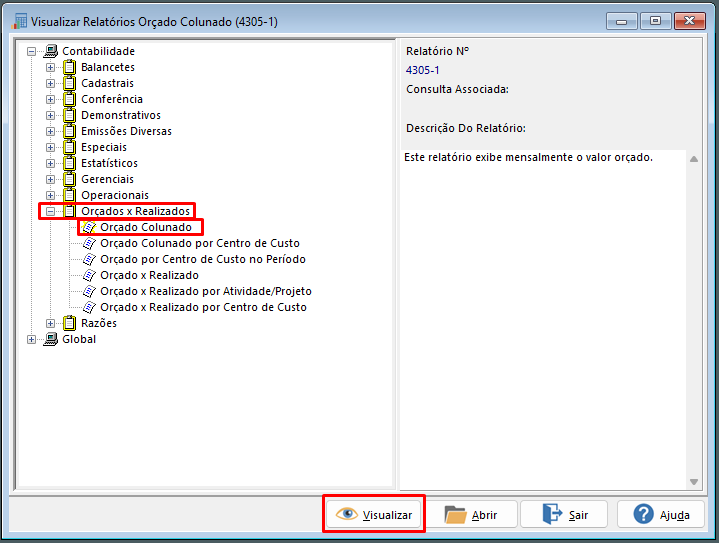Click the Orçados x Realizados clipboard icon
Screen dimensions: 719x543
(x=69, y=211)
